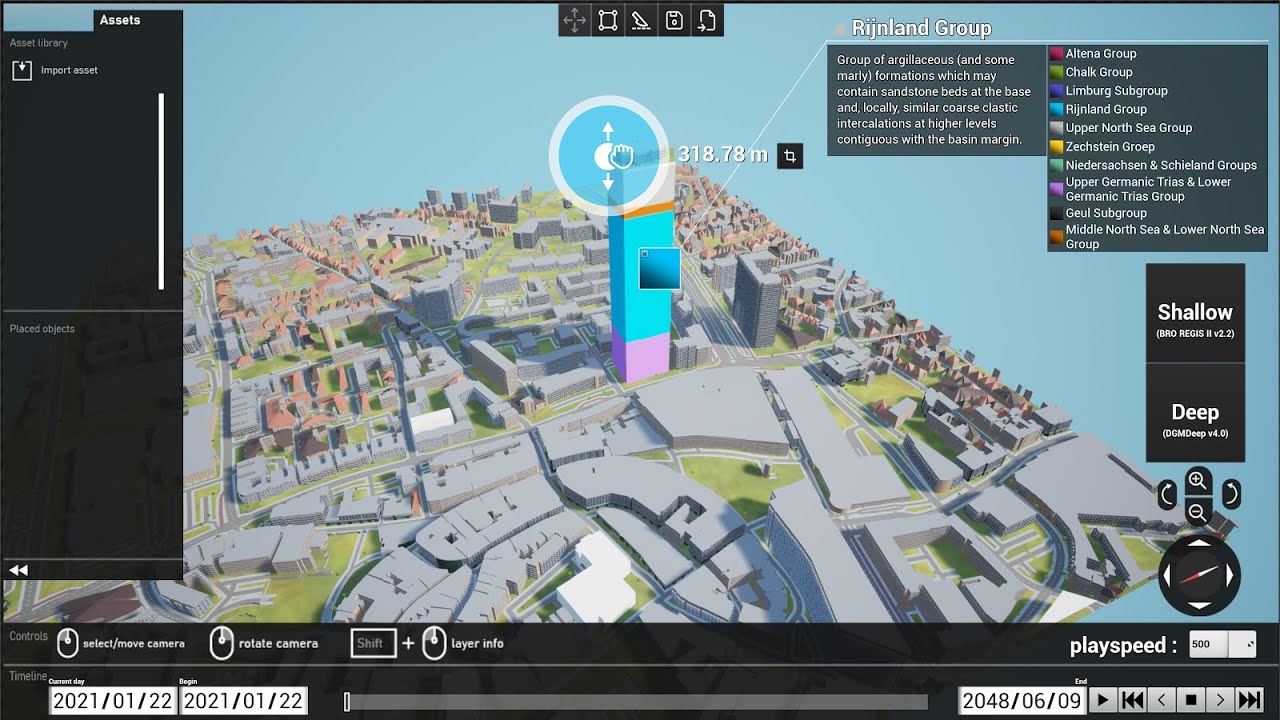The height and width of the screenshot is (720, 1280).
Task: Collapse the Assets panel with double arrows
Action: [18, 570]
